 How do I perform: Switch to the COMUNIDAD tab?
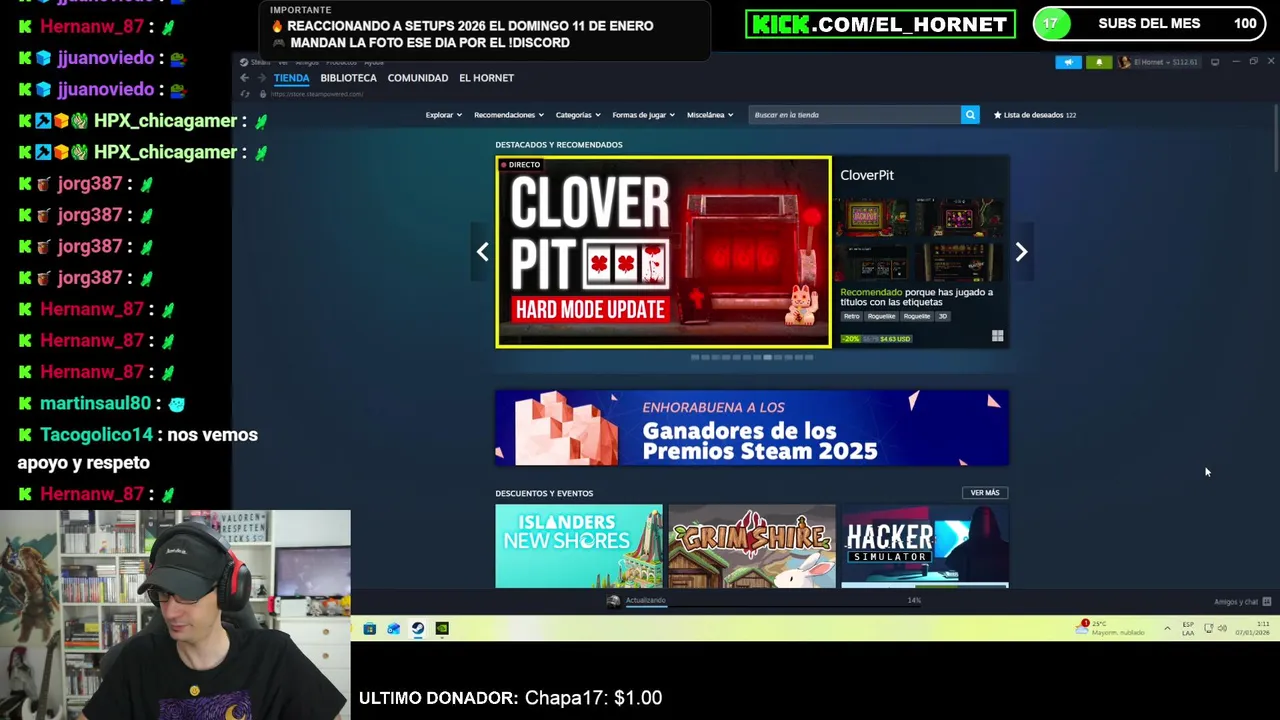418,78
